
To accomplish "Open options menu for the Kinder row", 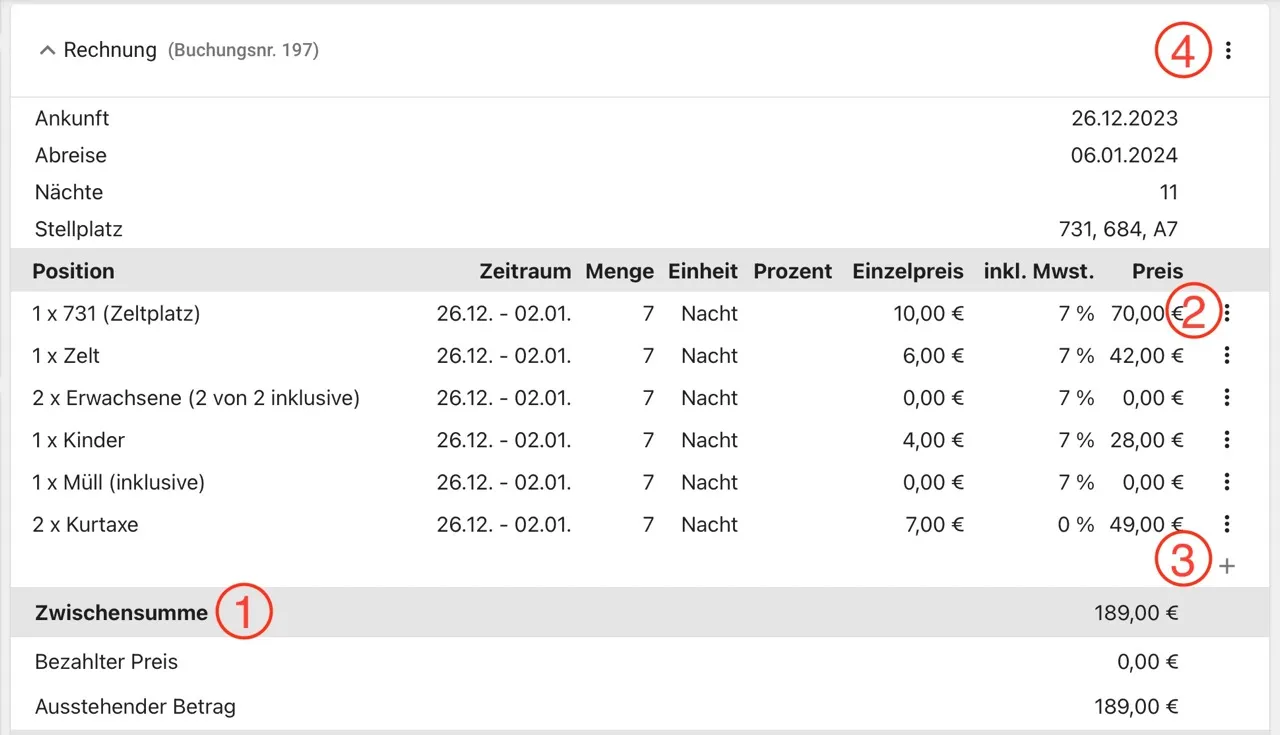I will (1227, 440).
